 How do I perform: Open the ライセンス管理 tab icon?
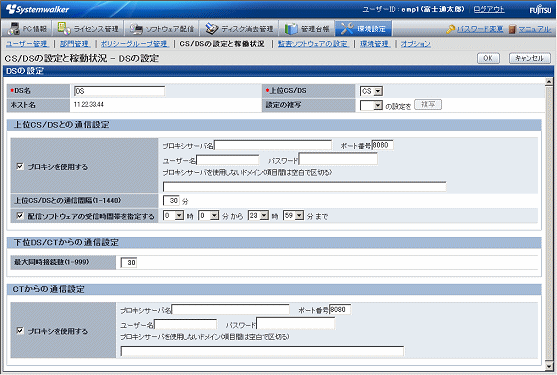tap(64, 28)
